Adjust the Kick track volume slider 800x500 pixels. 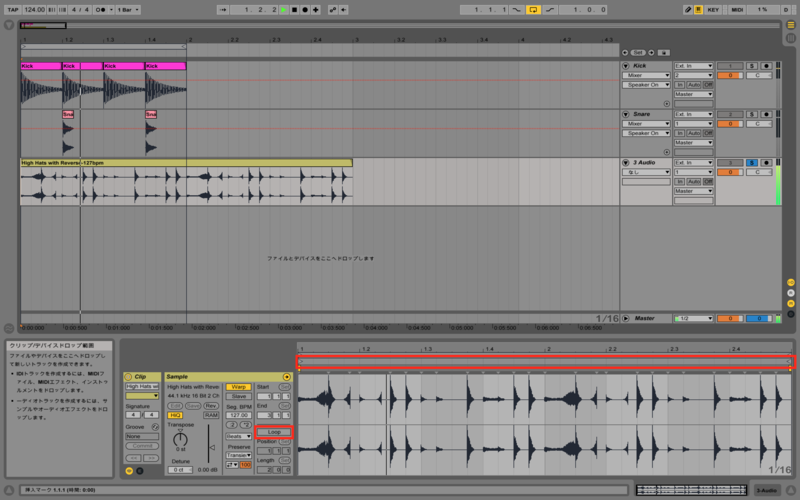tap(730, 76)
